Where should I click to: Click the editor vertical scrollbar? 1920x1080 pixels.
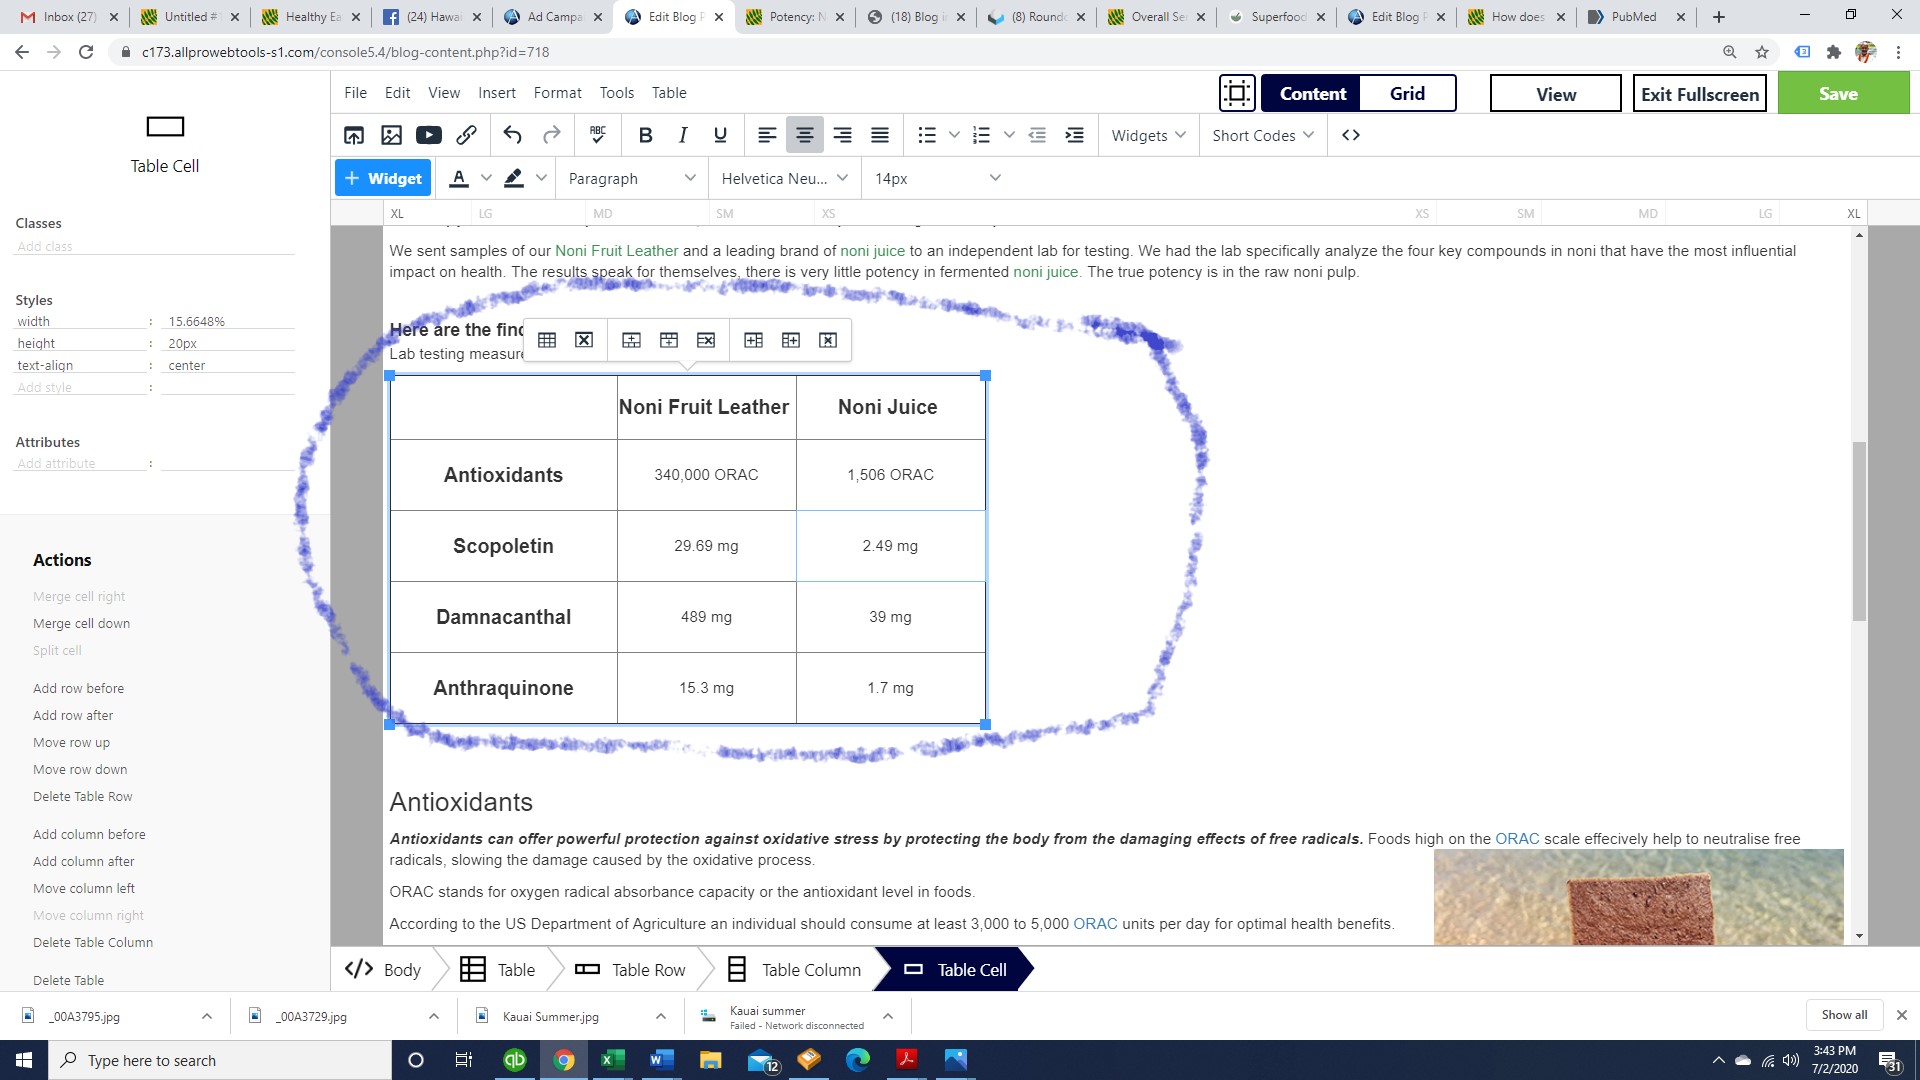[x=1859, y=530]
